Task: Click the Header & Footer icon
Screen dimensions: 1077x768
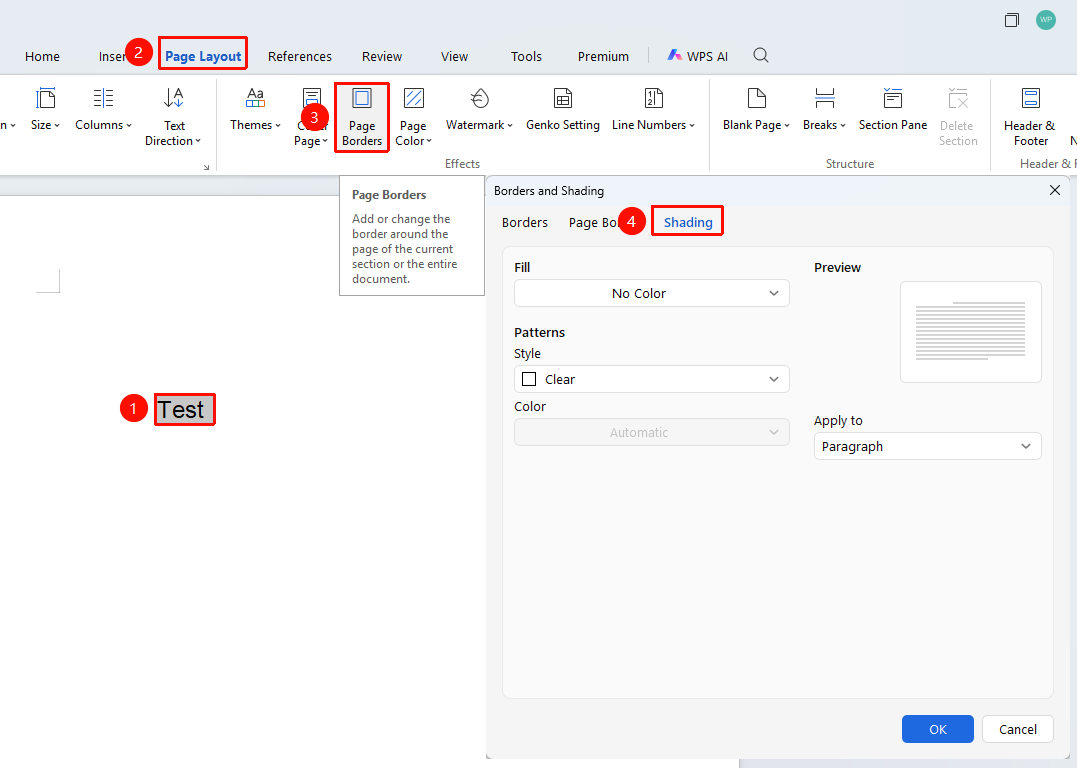Action: click(x=1030, y=98)
